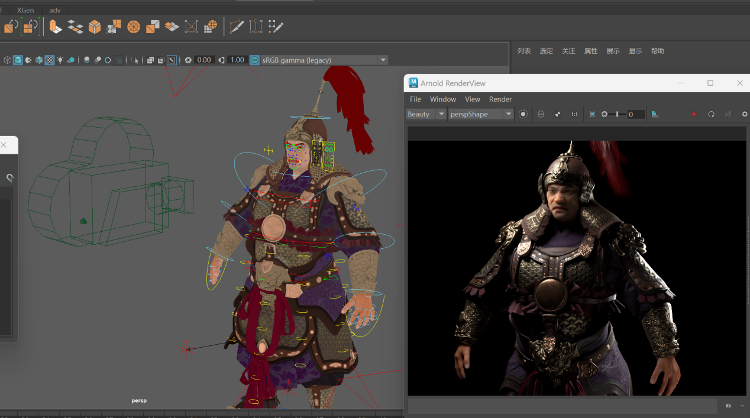Image resolution: width=750 pixels, height=418 pixels.
Task: Click the cube-shaped modeling shelf icon
Action: point(95,26)
